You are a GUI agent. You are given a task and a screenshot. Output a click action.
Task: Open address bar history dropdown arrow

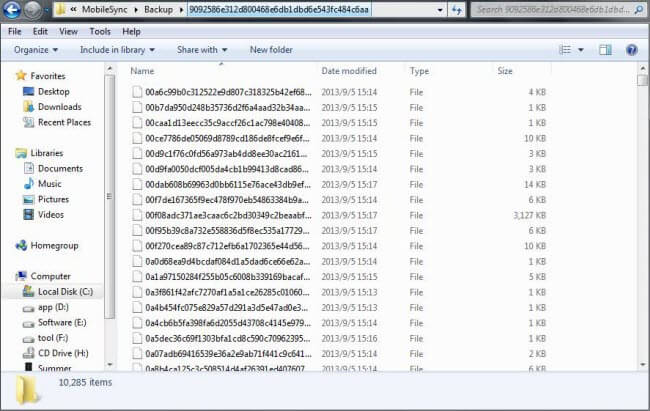(x=440, y=10)
